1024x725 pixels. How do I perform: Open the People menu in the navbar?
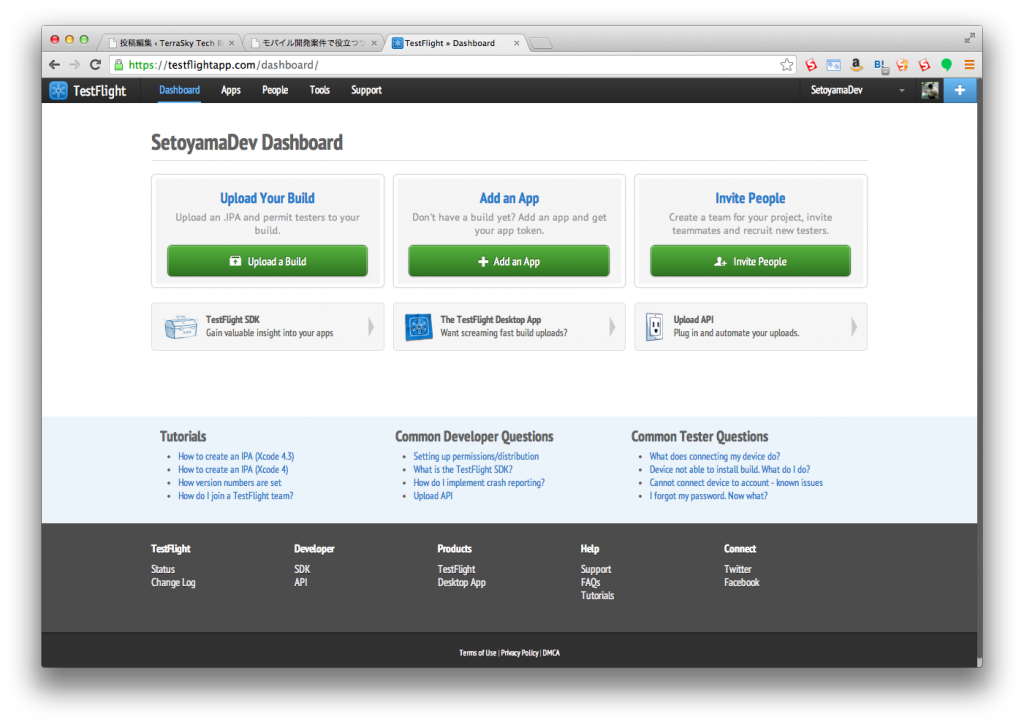tap(275, 90)
